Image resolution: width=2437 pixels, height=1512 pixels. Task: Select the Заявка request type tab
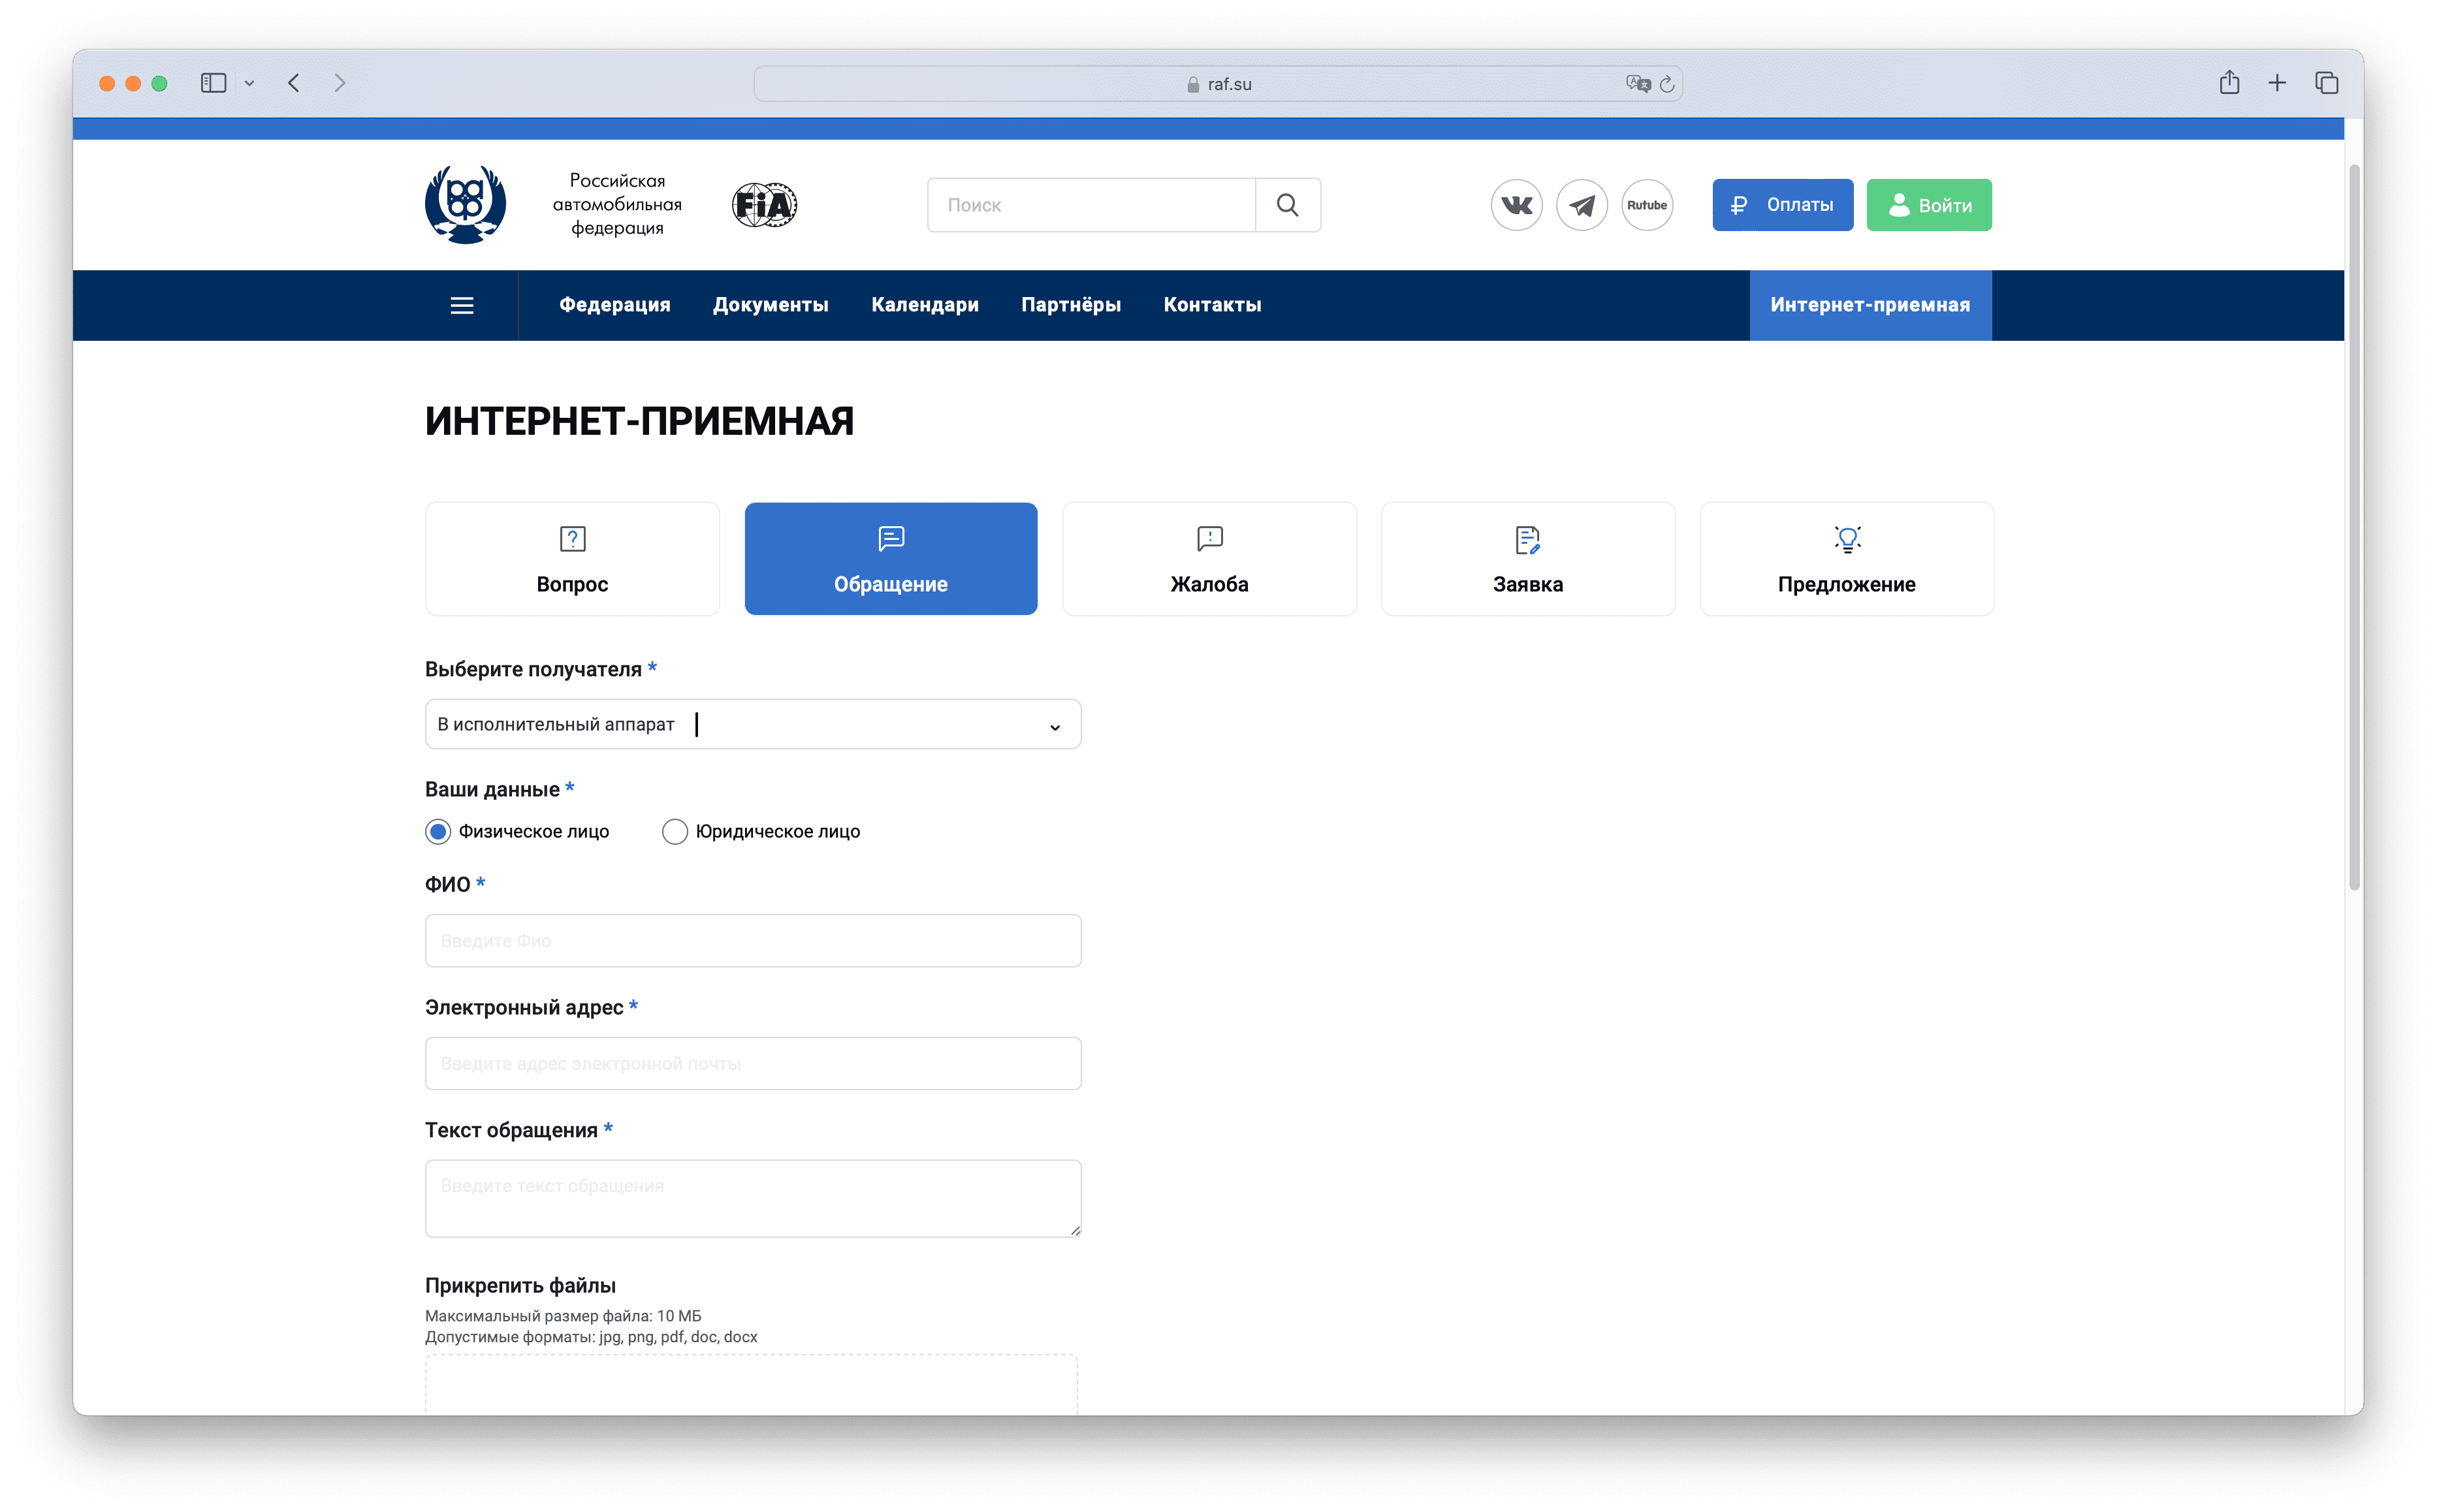click(x=1527, y=559)
